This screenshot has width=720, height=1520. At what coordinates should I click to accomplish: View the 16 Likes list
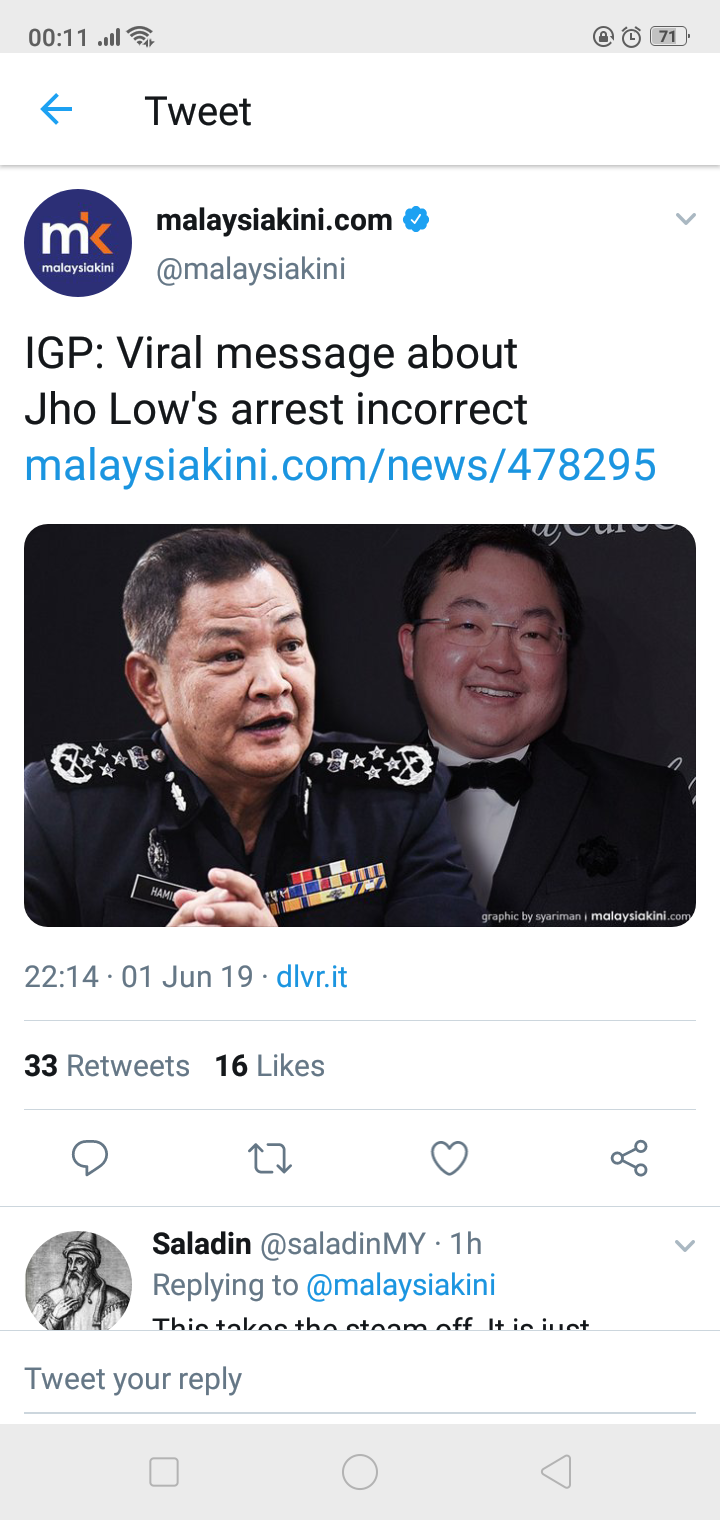(270, 1066)
